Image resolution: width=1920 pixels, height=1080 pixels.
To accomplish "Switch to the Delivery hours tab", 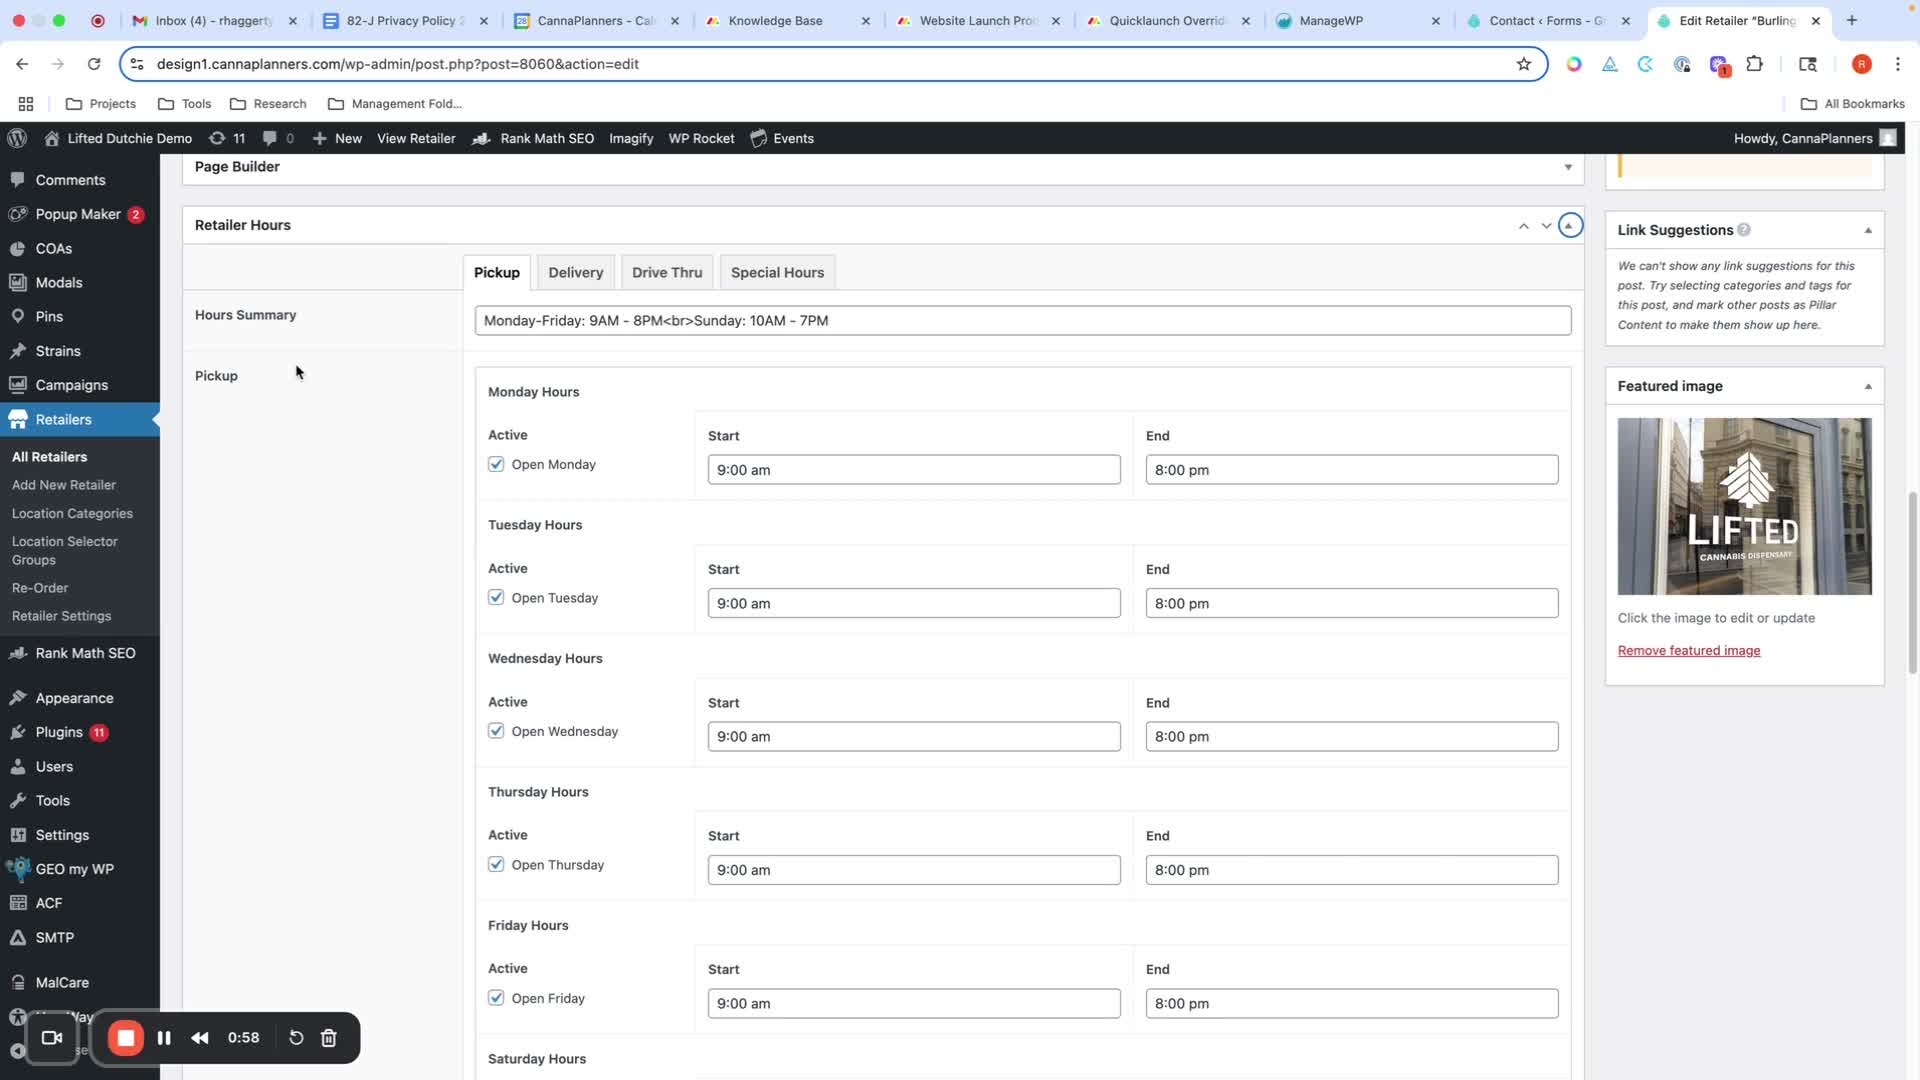I will 575,272.
